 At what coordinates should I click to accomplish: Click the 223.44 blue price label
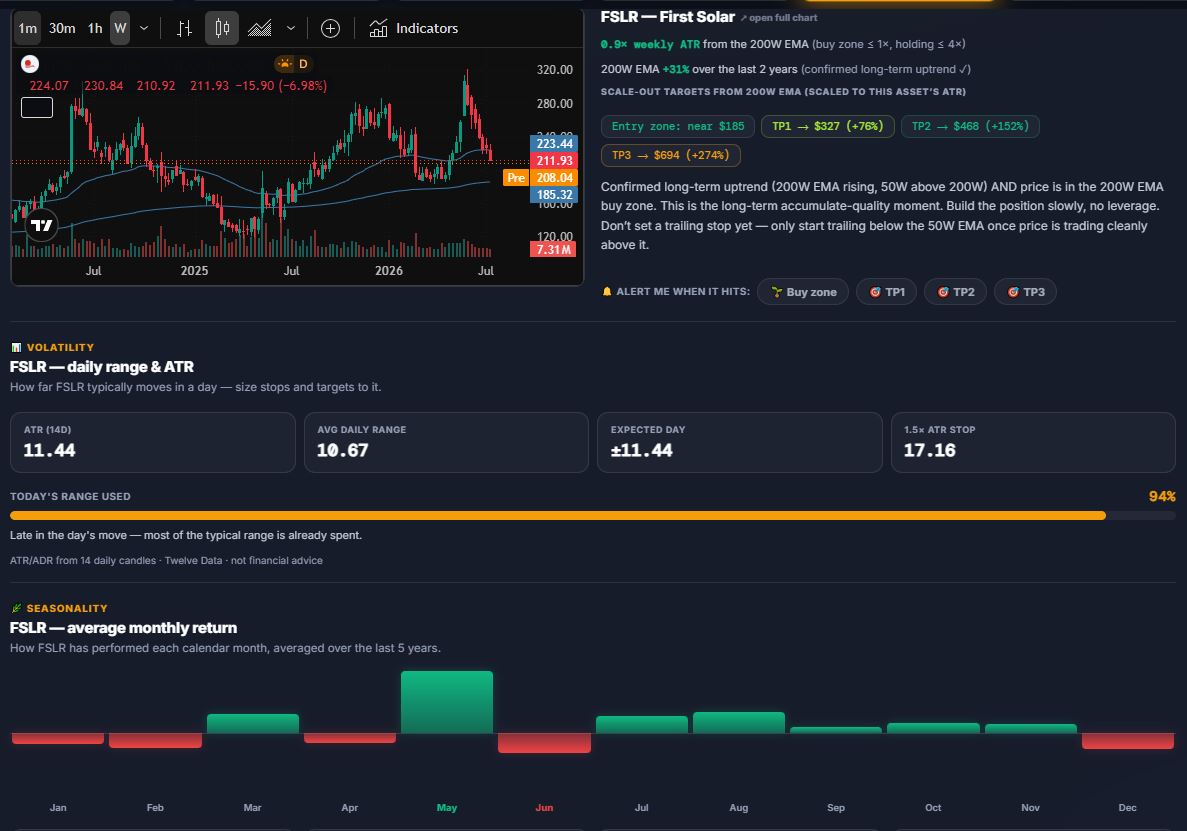(x=554, y=143)
